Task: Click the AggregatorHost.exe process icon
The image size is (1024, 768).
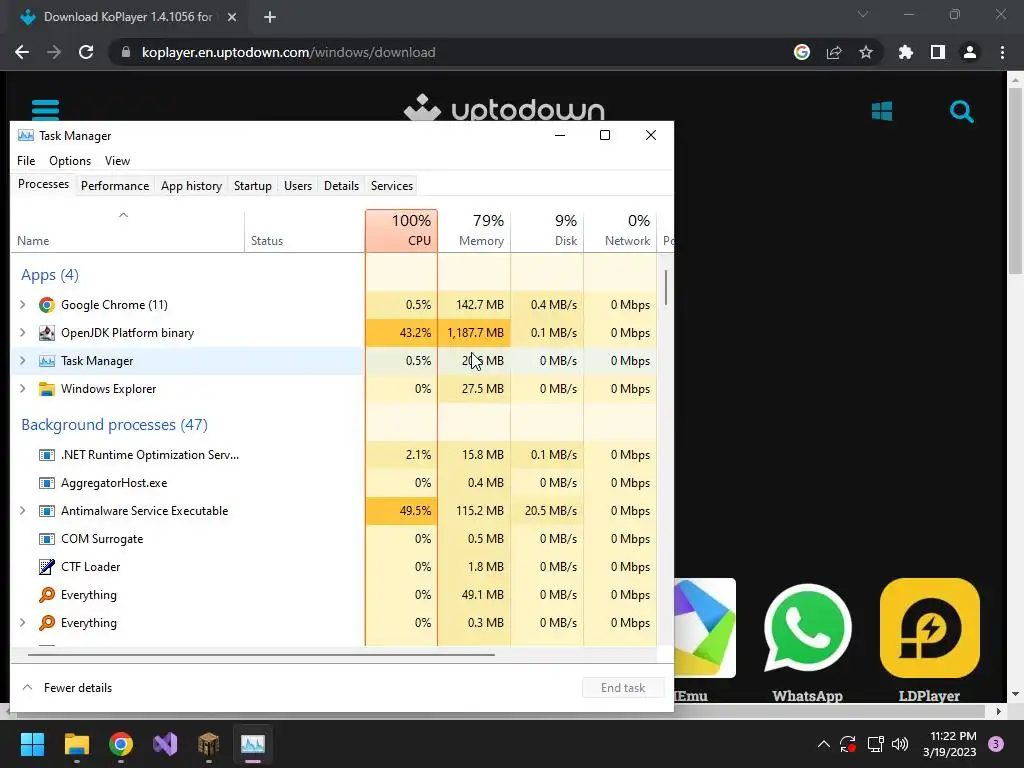Action: 46,483
